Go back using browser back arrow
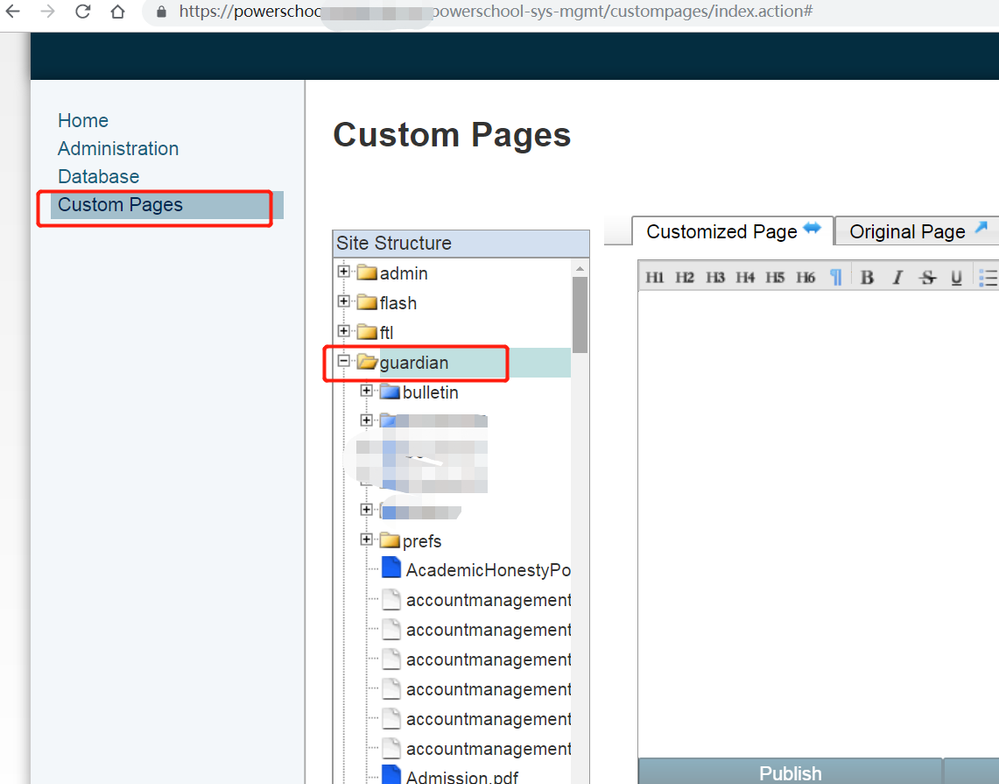 click(13, 11)
